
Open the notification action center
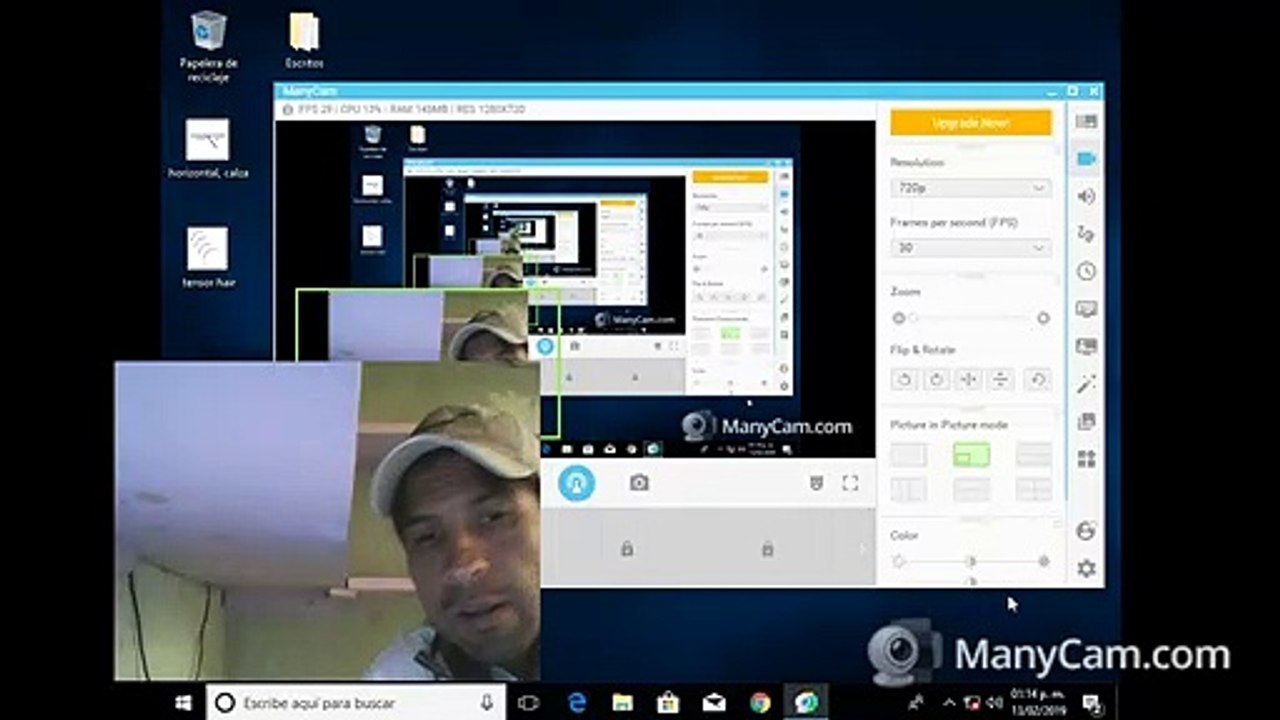[1092, 703]
